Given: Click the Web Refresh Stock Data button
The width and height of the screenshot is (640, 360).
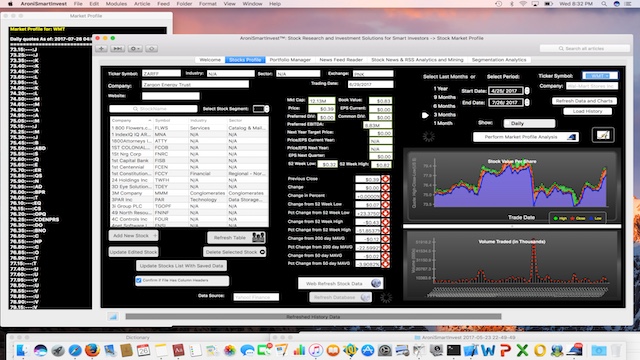Looking at the screenshot, I should pyautogui.click(x=340, y=283).
